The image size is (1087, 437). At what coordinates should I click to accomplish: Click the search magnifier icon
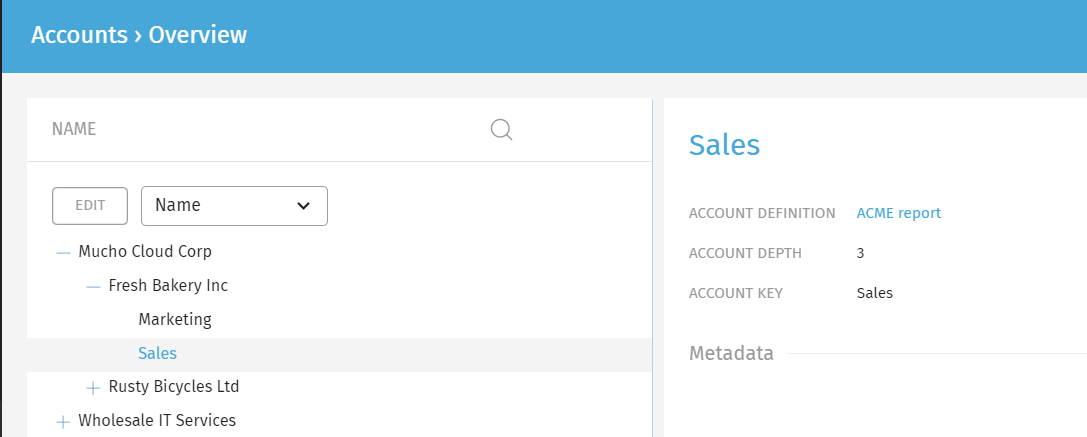(x=501, y=130)
